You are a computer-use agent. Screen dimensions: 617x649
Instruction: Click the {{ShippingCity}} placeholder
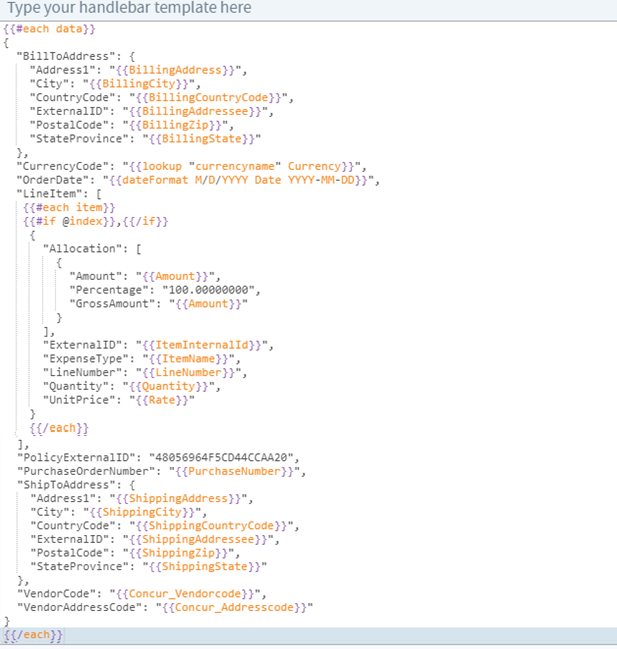pyautogui.click(x=142, y=512)
